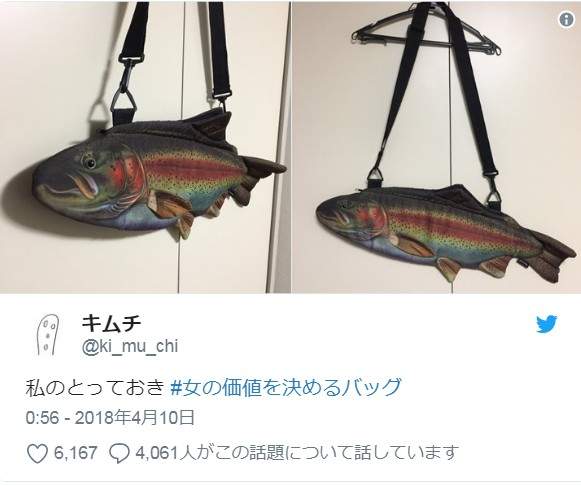Click the 2018年4月10日 date text
Viewport: 581px width, 486px height.
(x=135, y=418)
